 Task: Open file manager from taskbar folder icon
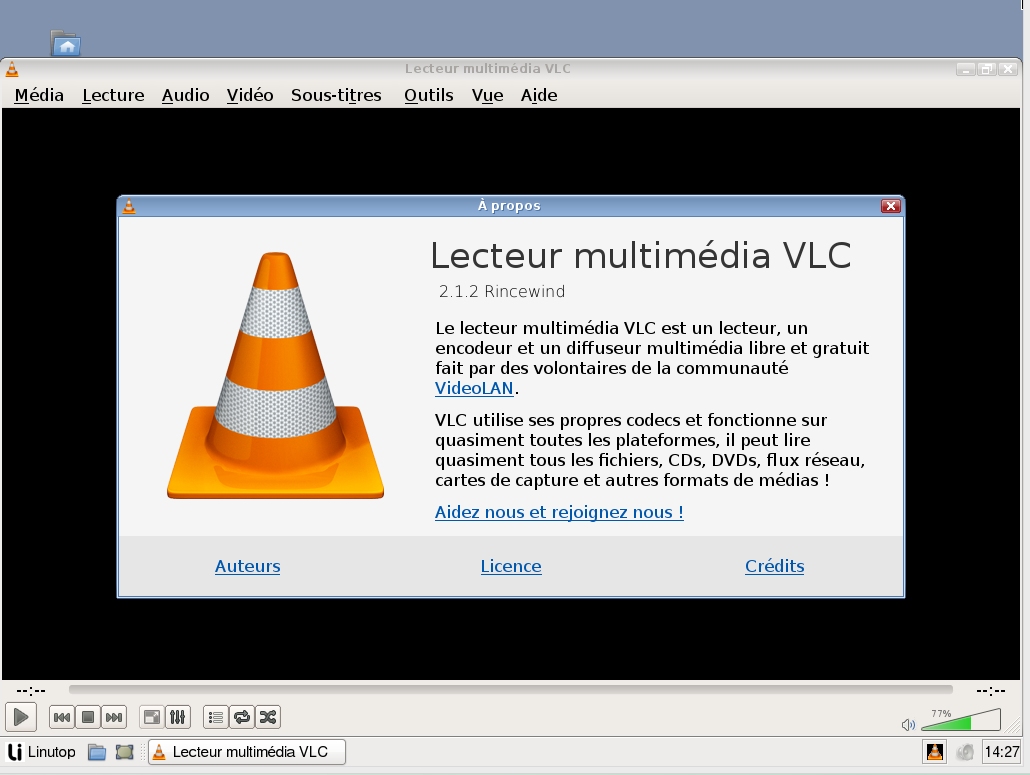point(97,752)
